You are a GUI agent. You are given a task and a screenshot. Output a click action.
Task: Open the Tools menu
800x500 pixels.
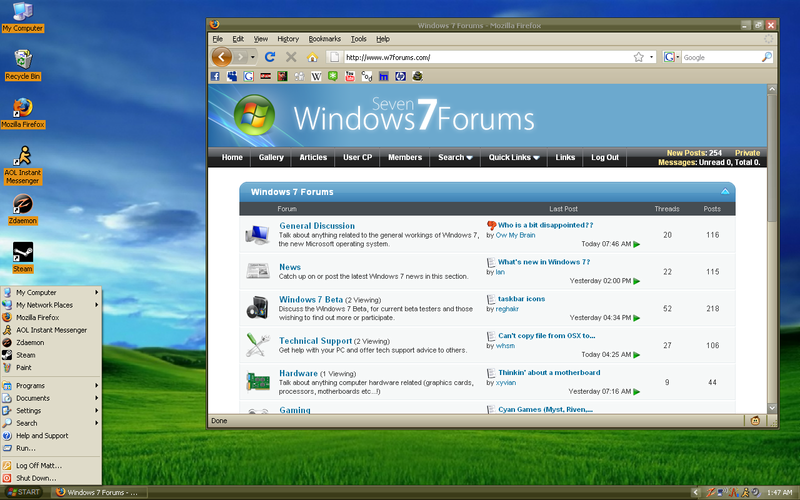coord(359,39)
